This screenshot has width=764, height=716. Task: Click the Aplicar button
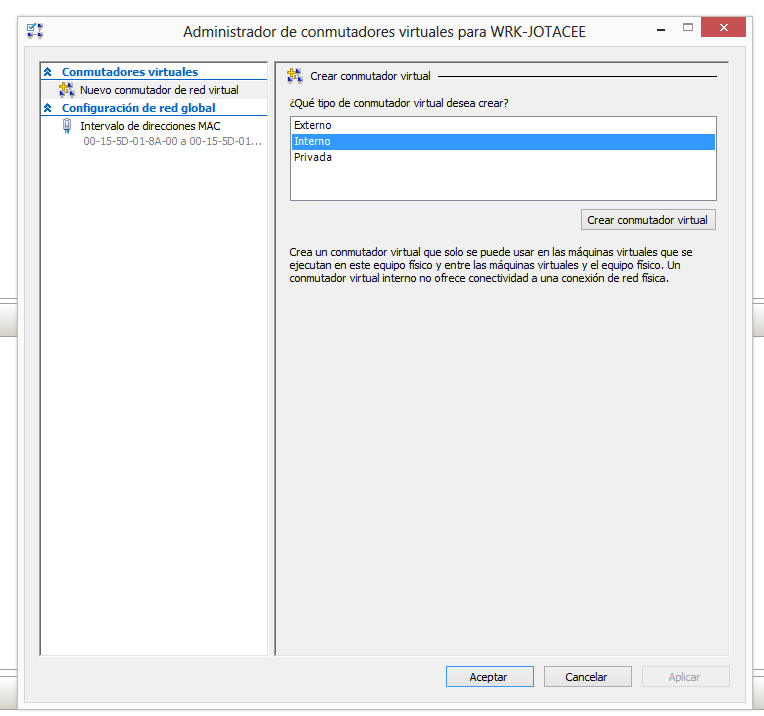click(684, 677)
